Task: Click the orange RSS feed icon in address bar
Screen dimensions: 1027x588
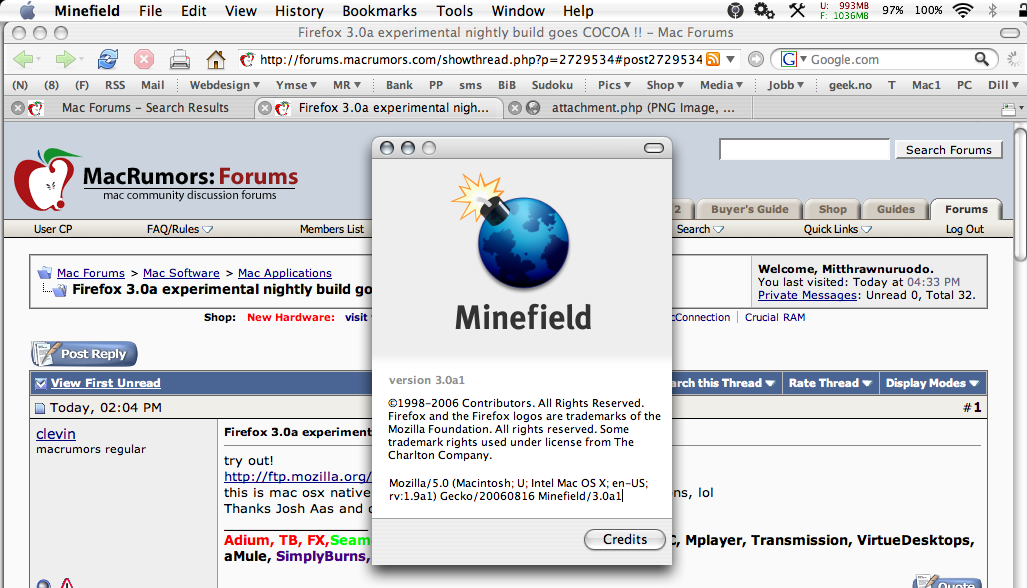Action: 713,60
